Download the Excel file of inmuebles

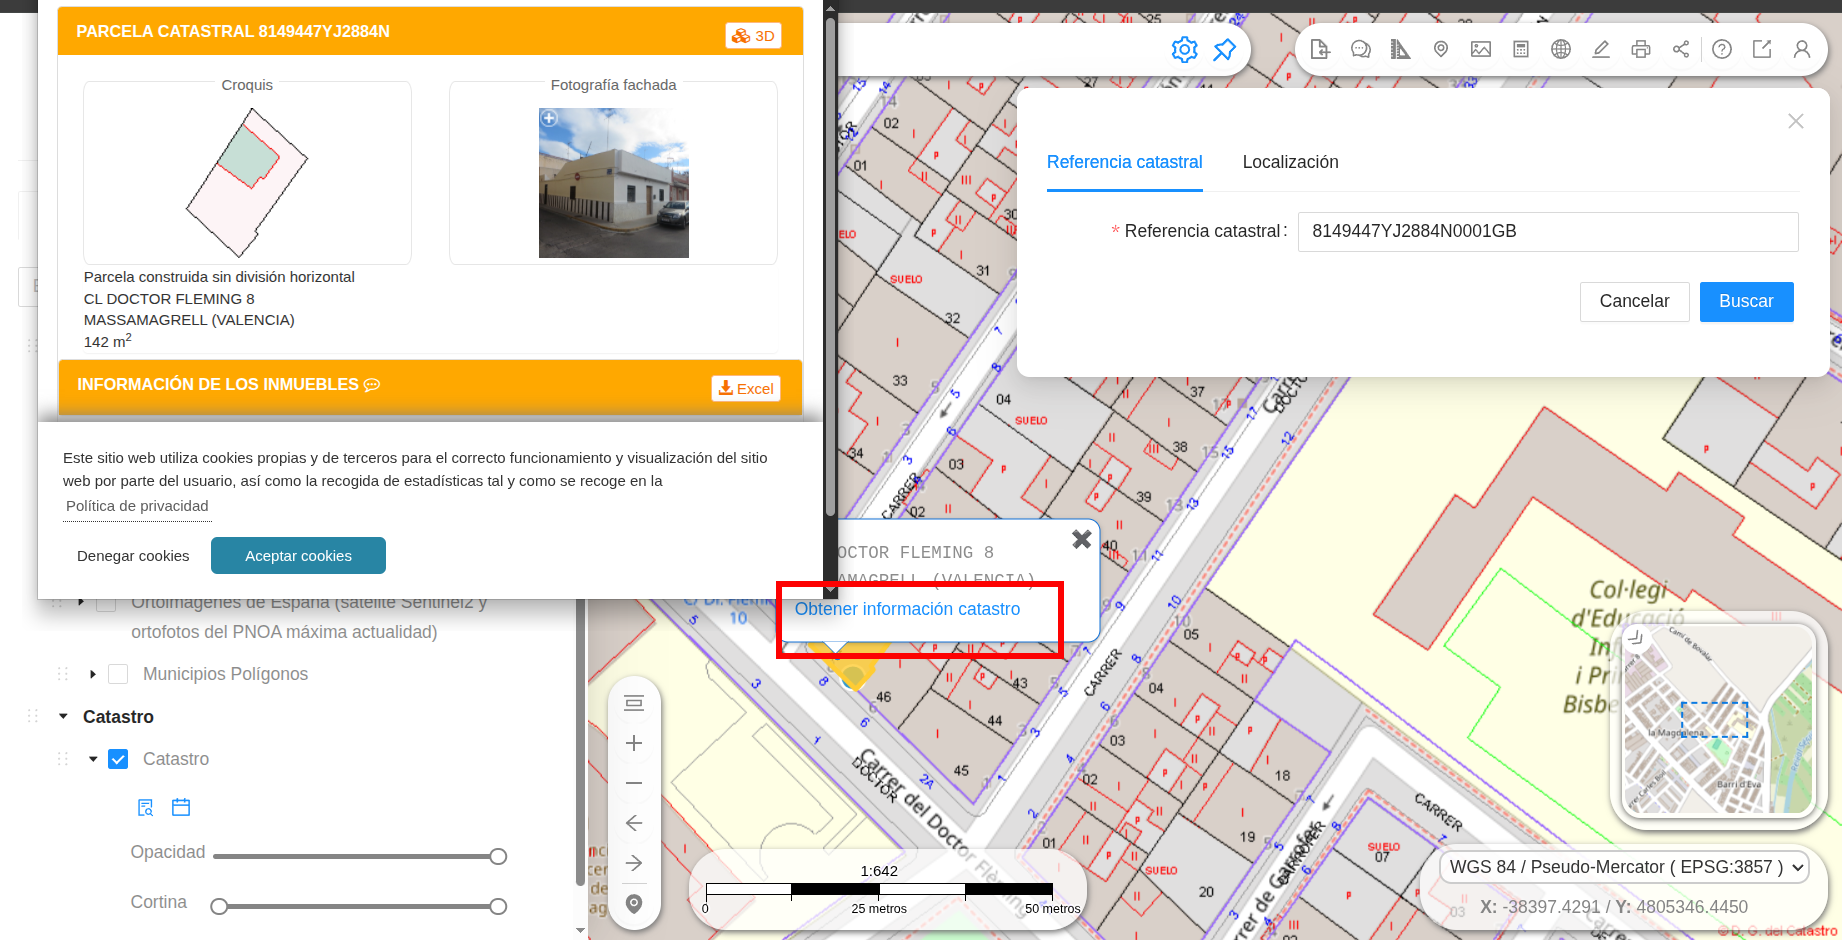click(746, 388)
